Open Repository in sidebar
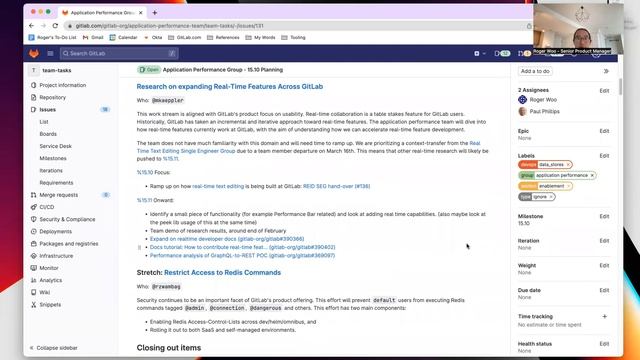 (52, 98)
